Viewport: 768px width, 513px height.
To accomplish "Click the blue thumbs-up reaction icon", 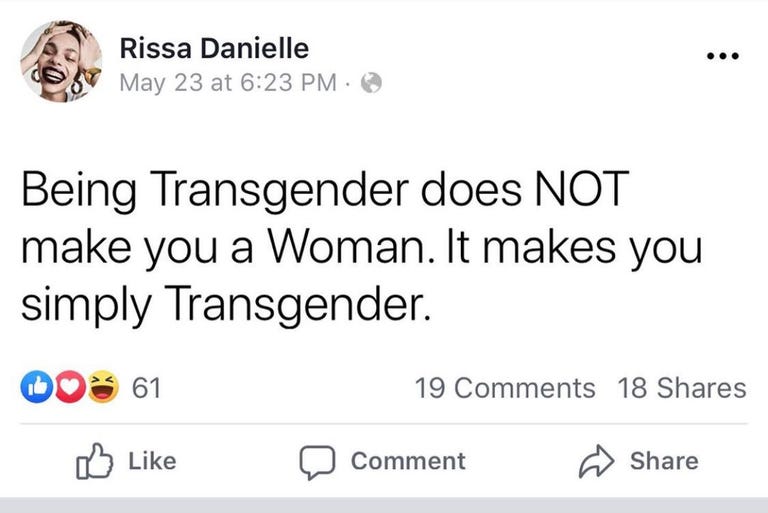I will coord(37,387).
